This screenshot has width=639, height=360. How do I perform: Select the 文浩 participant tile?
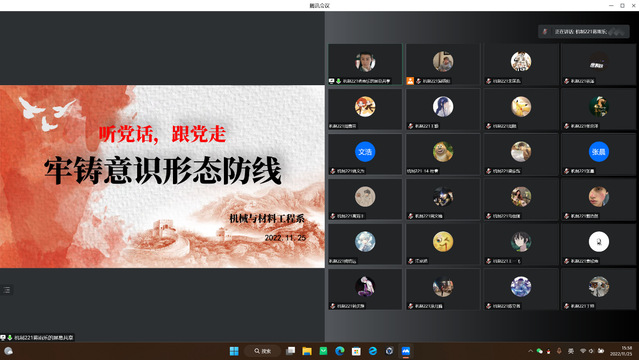pos(365,155)
